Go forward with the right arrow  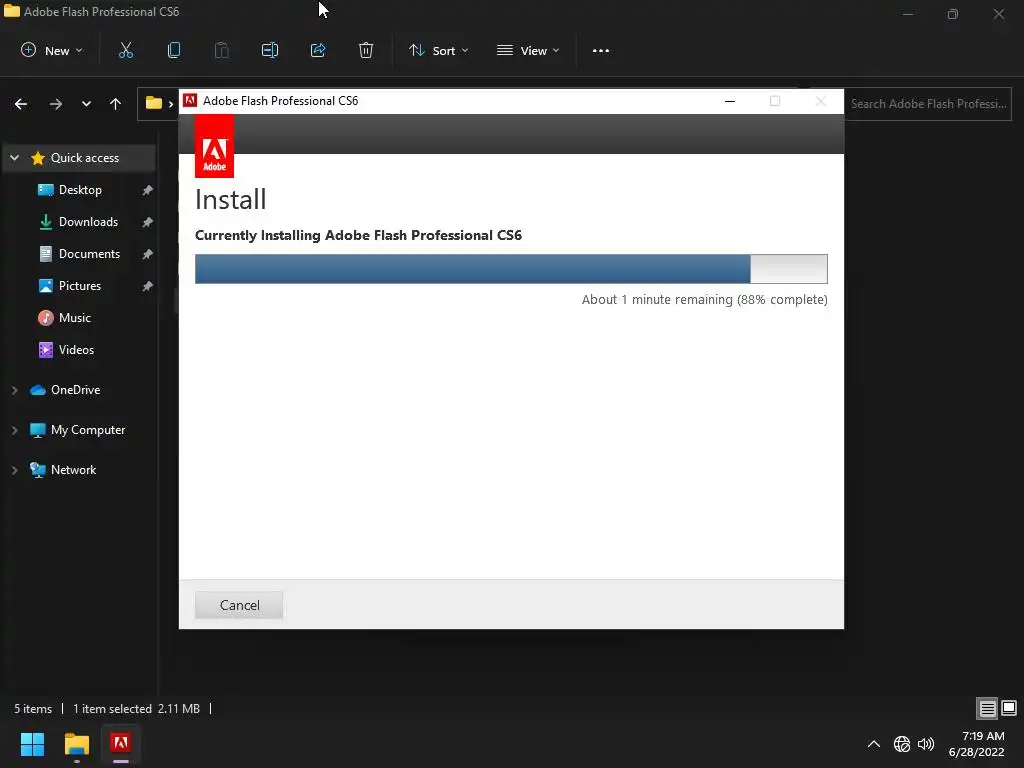click(x=56, y=104)
